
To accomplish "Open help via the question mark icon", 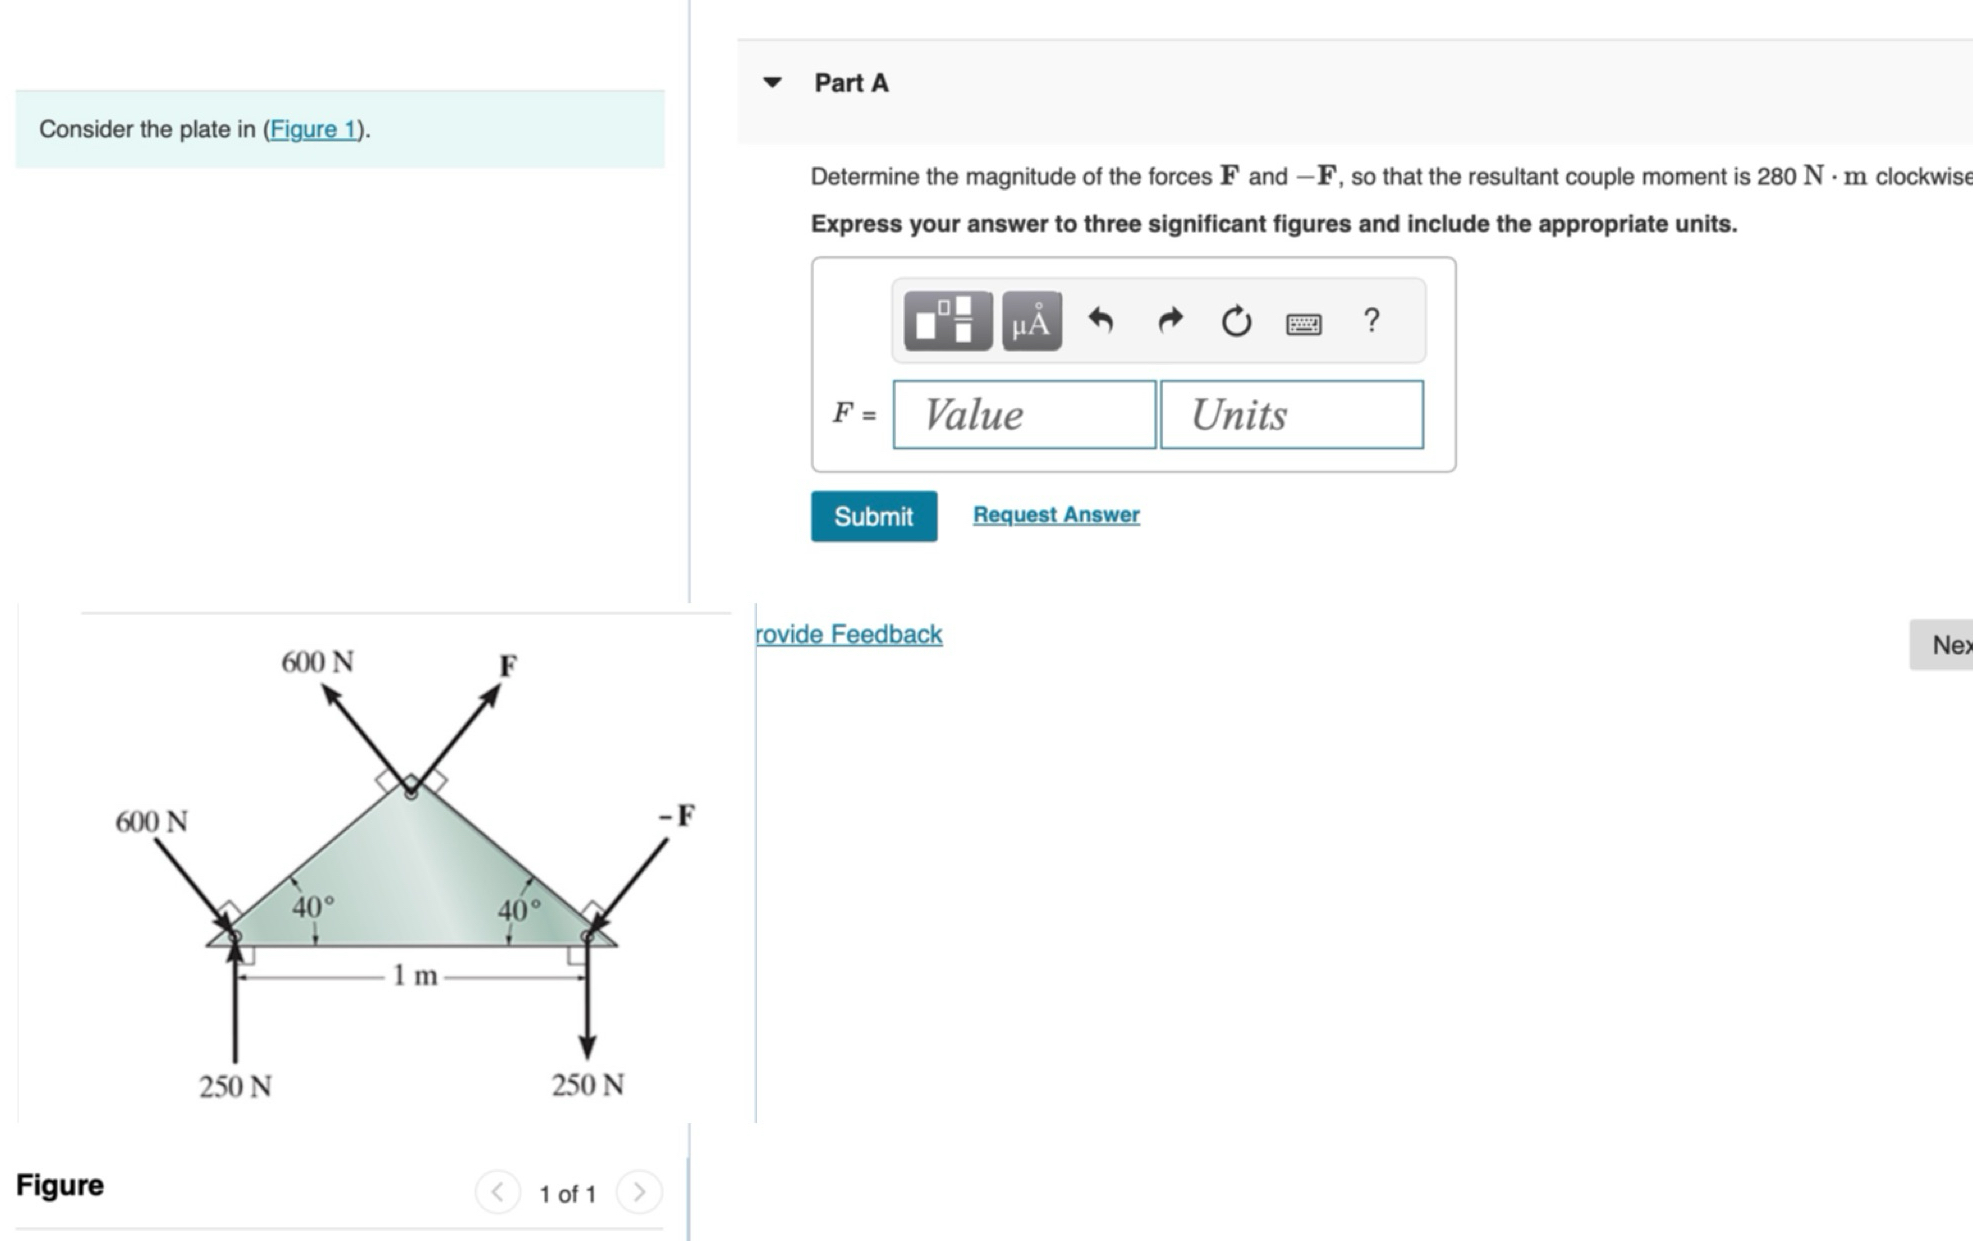I will click(1371, 321).
